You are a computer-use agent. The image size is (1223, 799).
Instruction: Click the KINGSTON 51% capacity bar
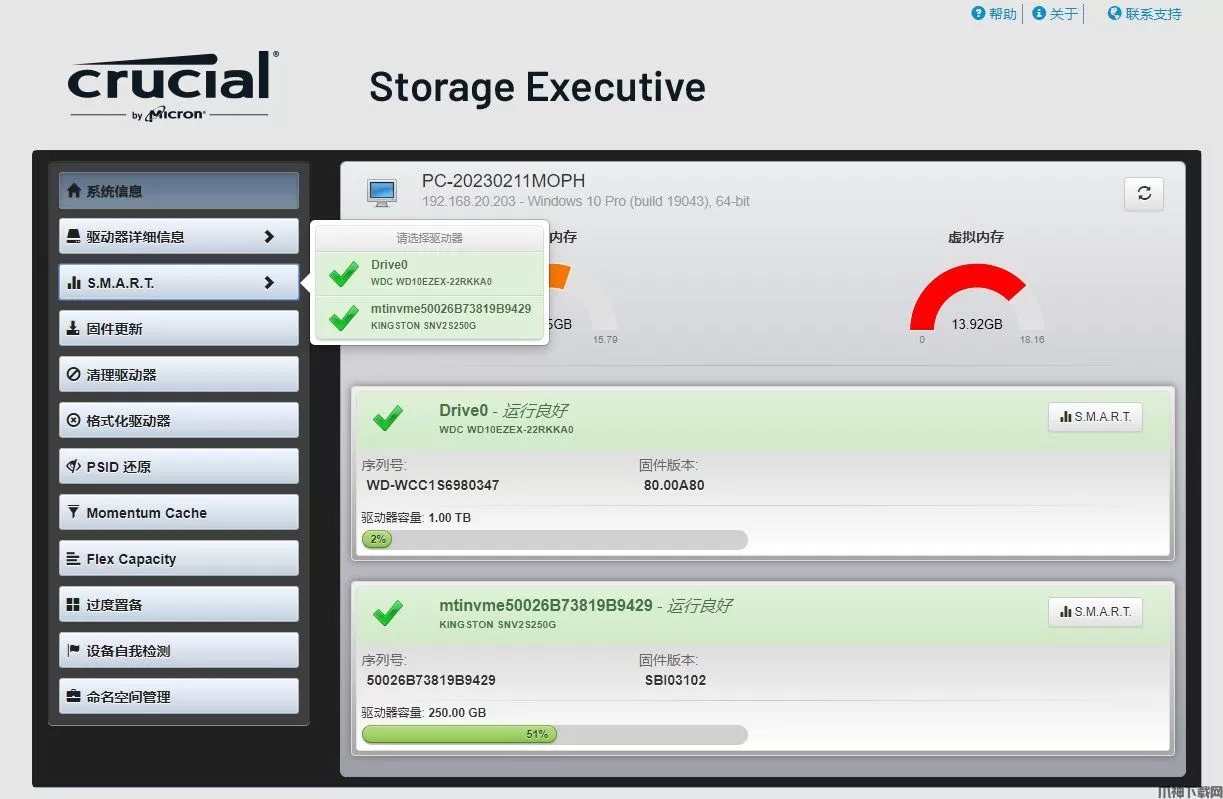tap(554, 734)
